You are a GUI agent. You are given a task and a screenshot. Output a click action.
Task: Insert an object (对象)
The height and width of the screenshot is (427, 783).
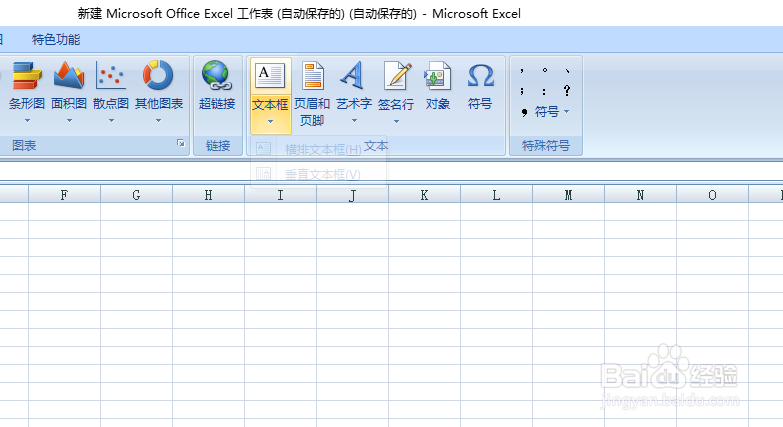click(438, 84)
